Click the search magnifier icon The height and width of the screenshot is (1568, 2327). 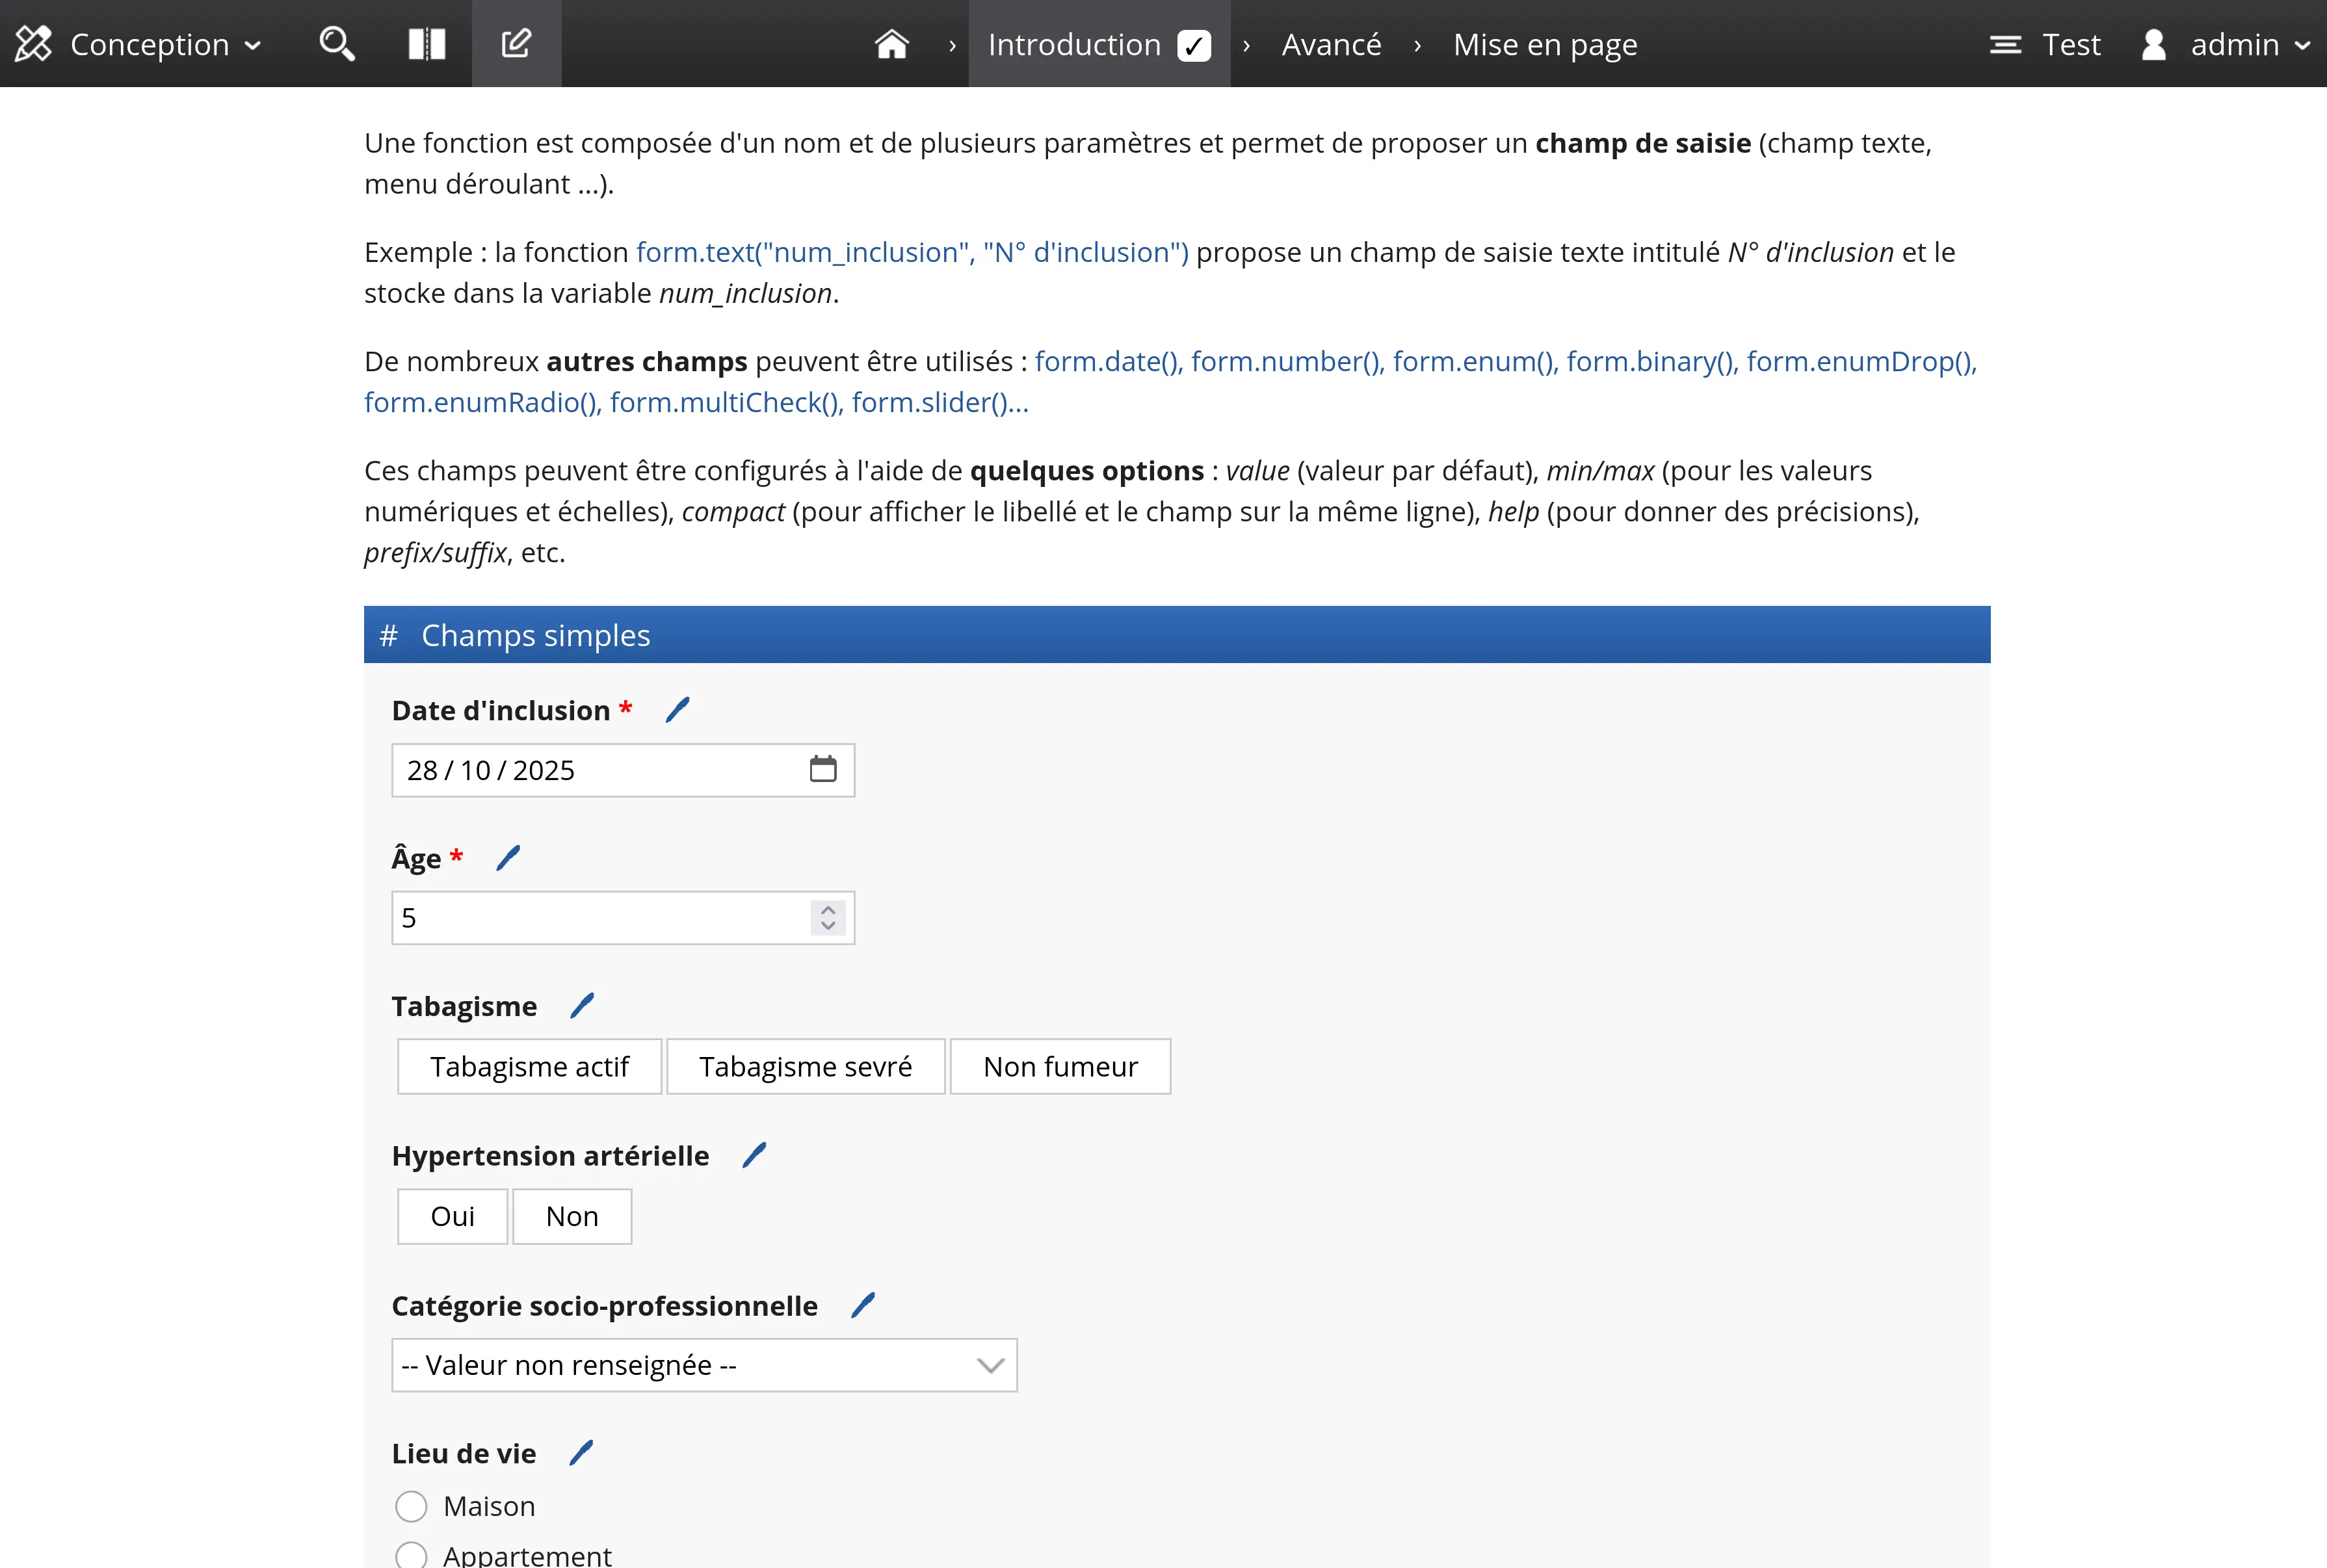pos(336,44)
